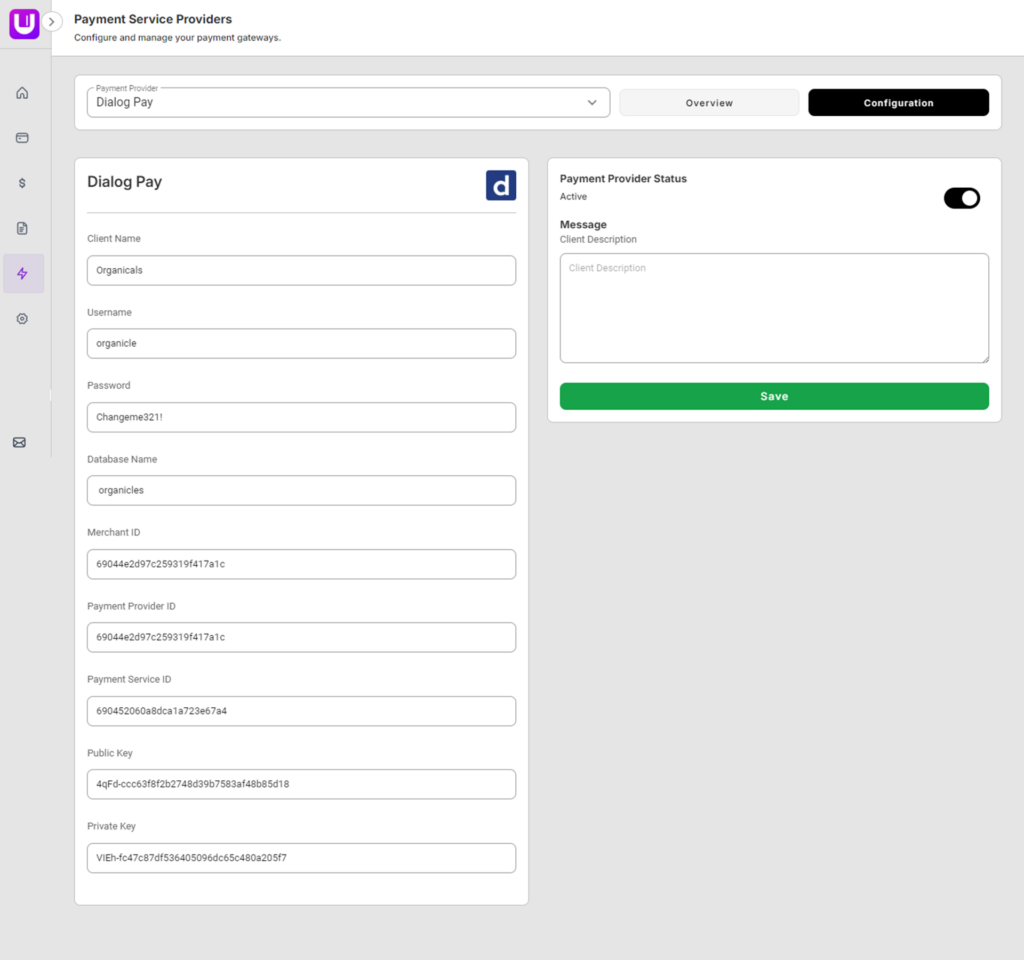This screenshot has height=960, width=1024.
Task: Select the Private Key input field
Action: (x=301, y=858)
